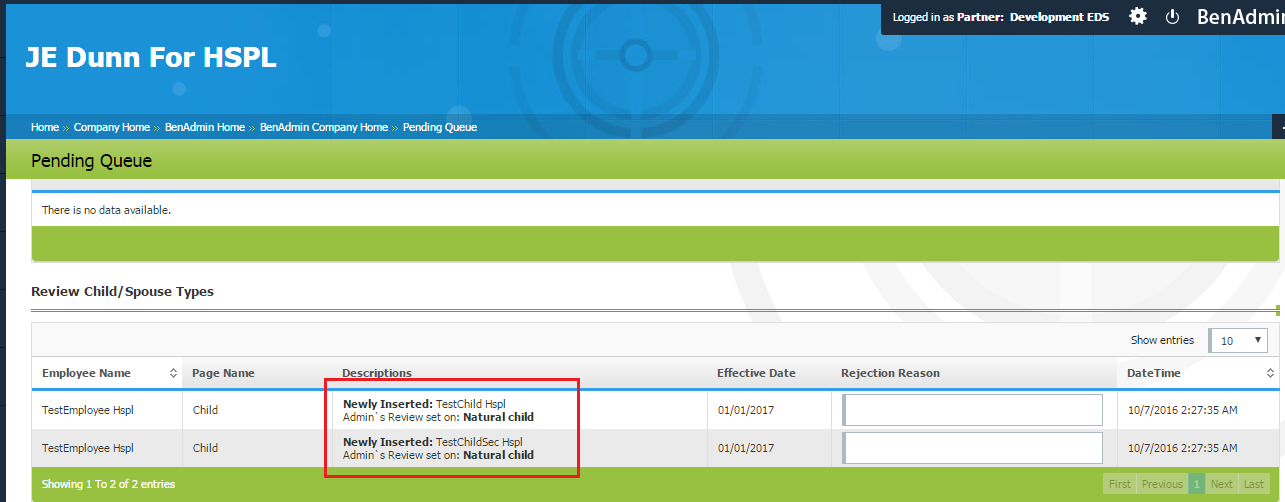This screenshot has height=502, width=1285.
Task: Click 'Showing 1 To 2 of 2 entries' text
Action: [x=108, y=484]
